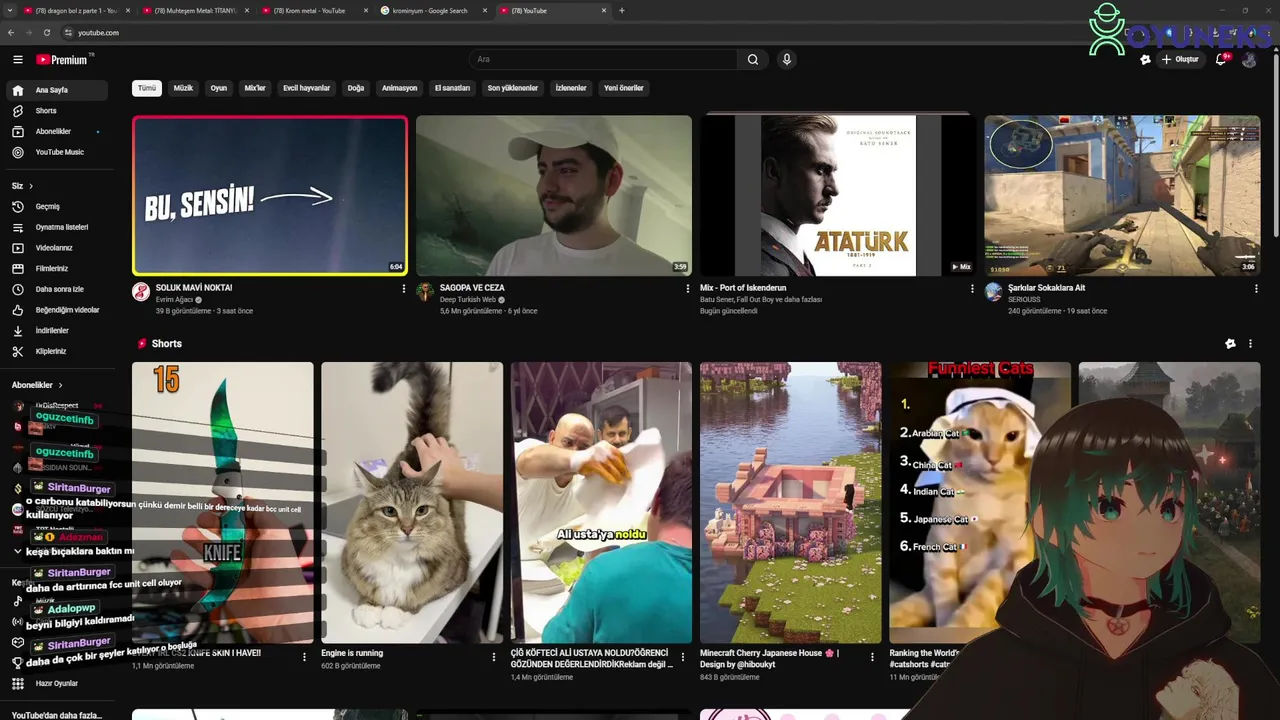The width and height of the screenshot is (1280, 720).
Task: Open Shorts in the sidebar
Action: point(56,111)
